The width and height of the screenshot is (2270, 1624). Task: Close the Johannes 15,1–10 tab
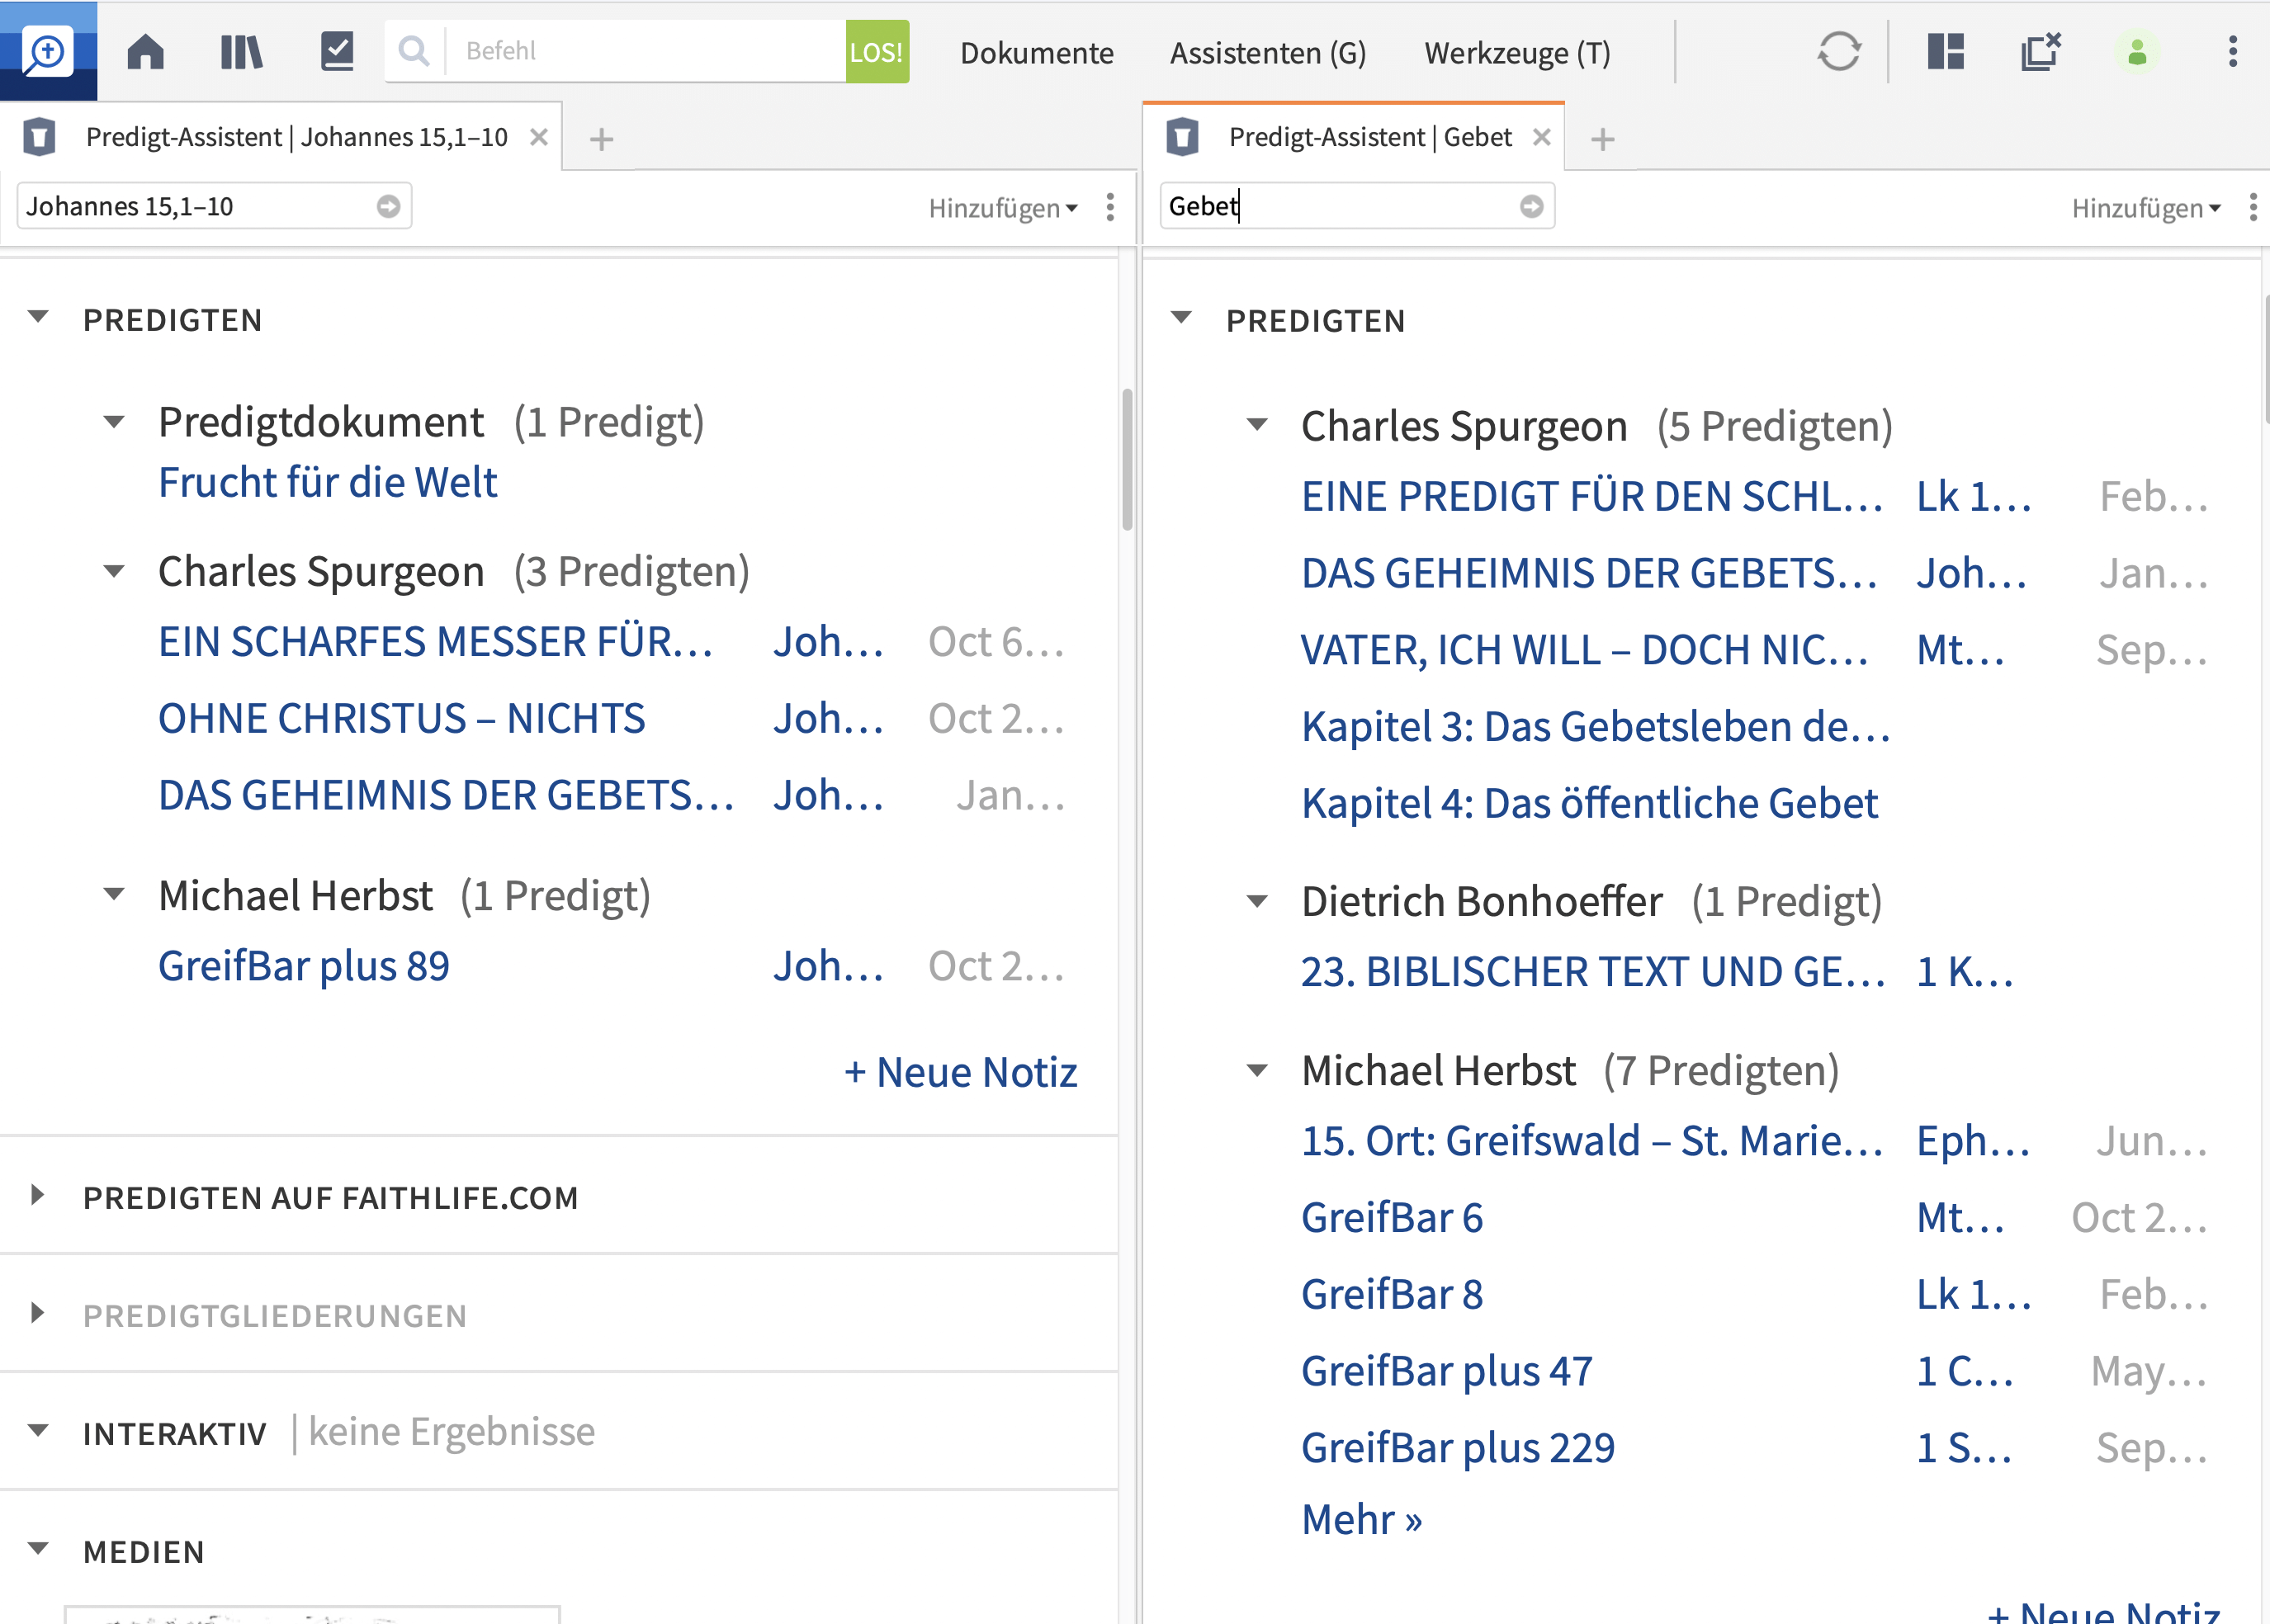pyautogui.click(x=538, y=137)
